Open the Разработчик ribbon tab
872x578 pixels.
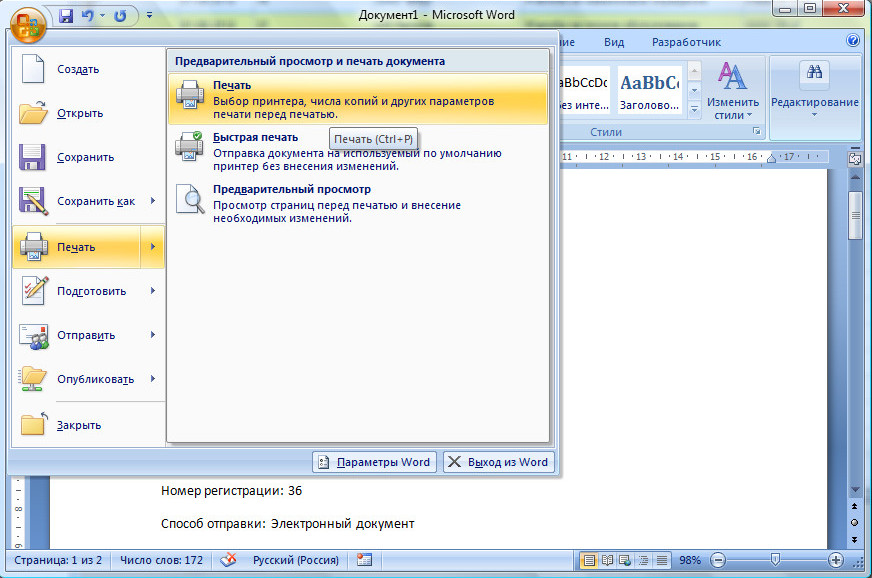click(686, 42)
